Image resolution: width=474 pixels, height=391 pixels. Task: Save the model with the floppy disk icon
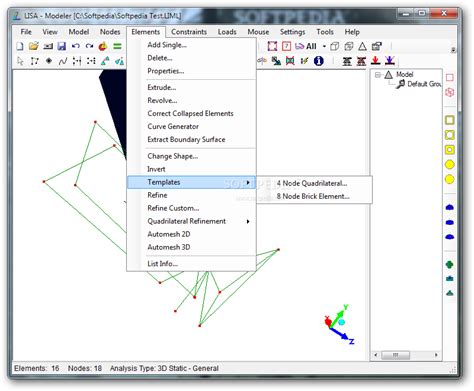coord(62,46)
